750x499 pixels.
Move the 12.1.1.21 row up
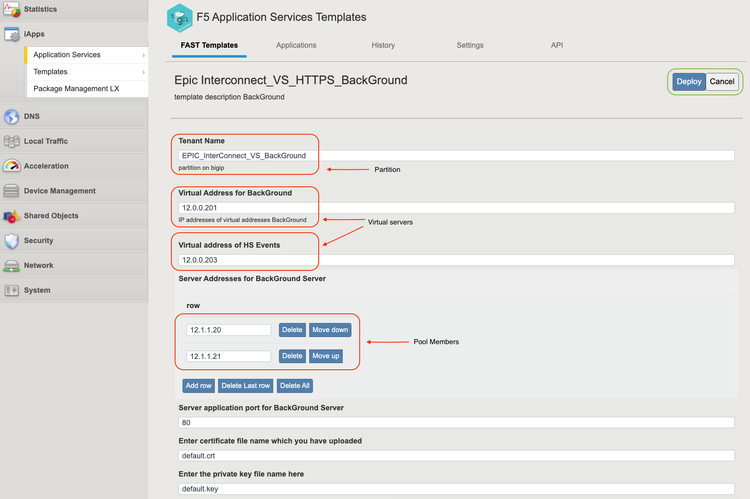pos(326,356)
